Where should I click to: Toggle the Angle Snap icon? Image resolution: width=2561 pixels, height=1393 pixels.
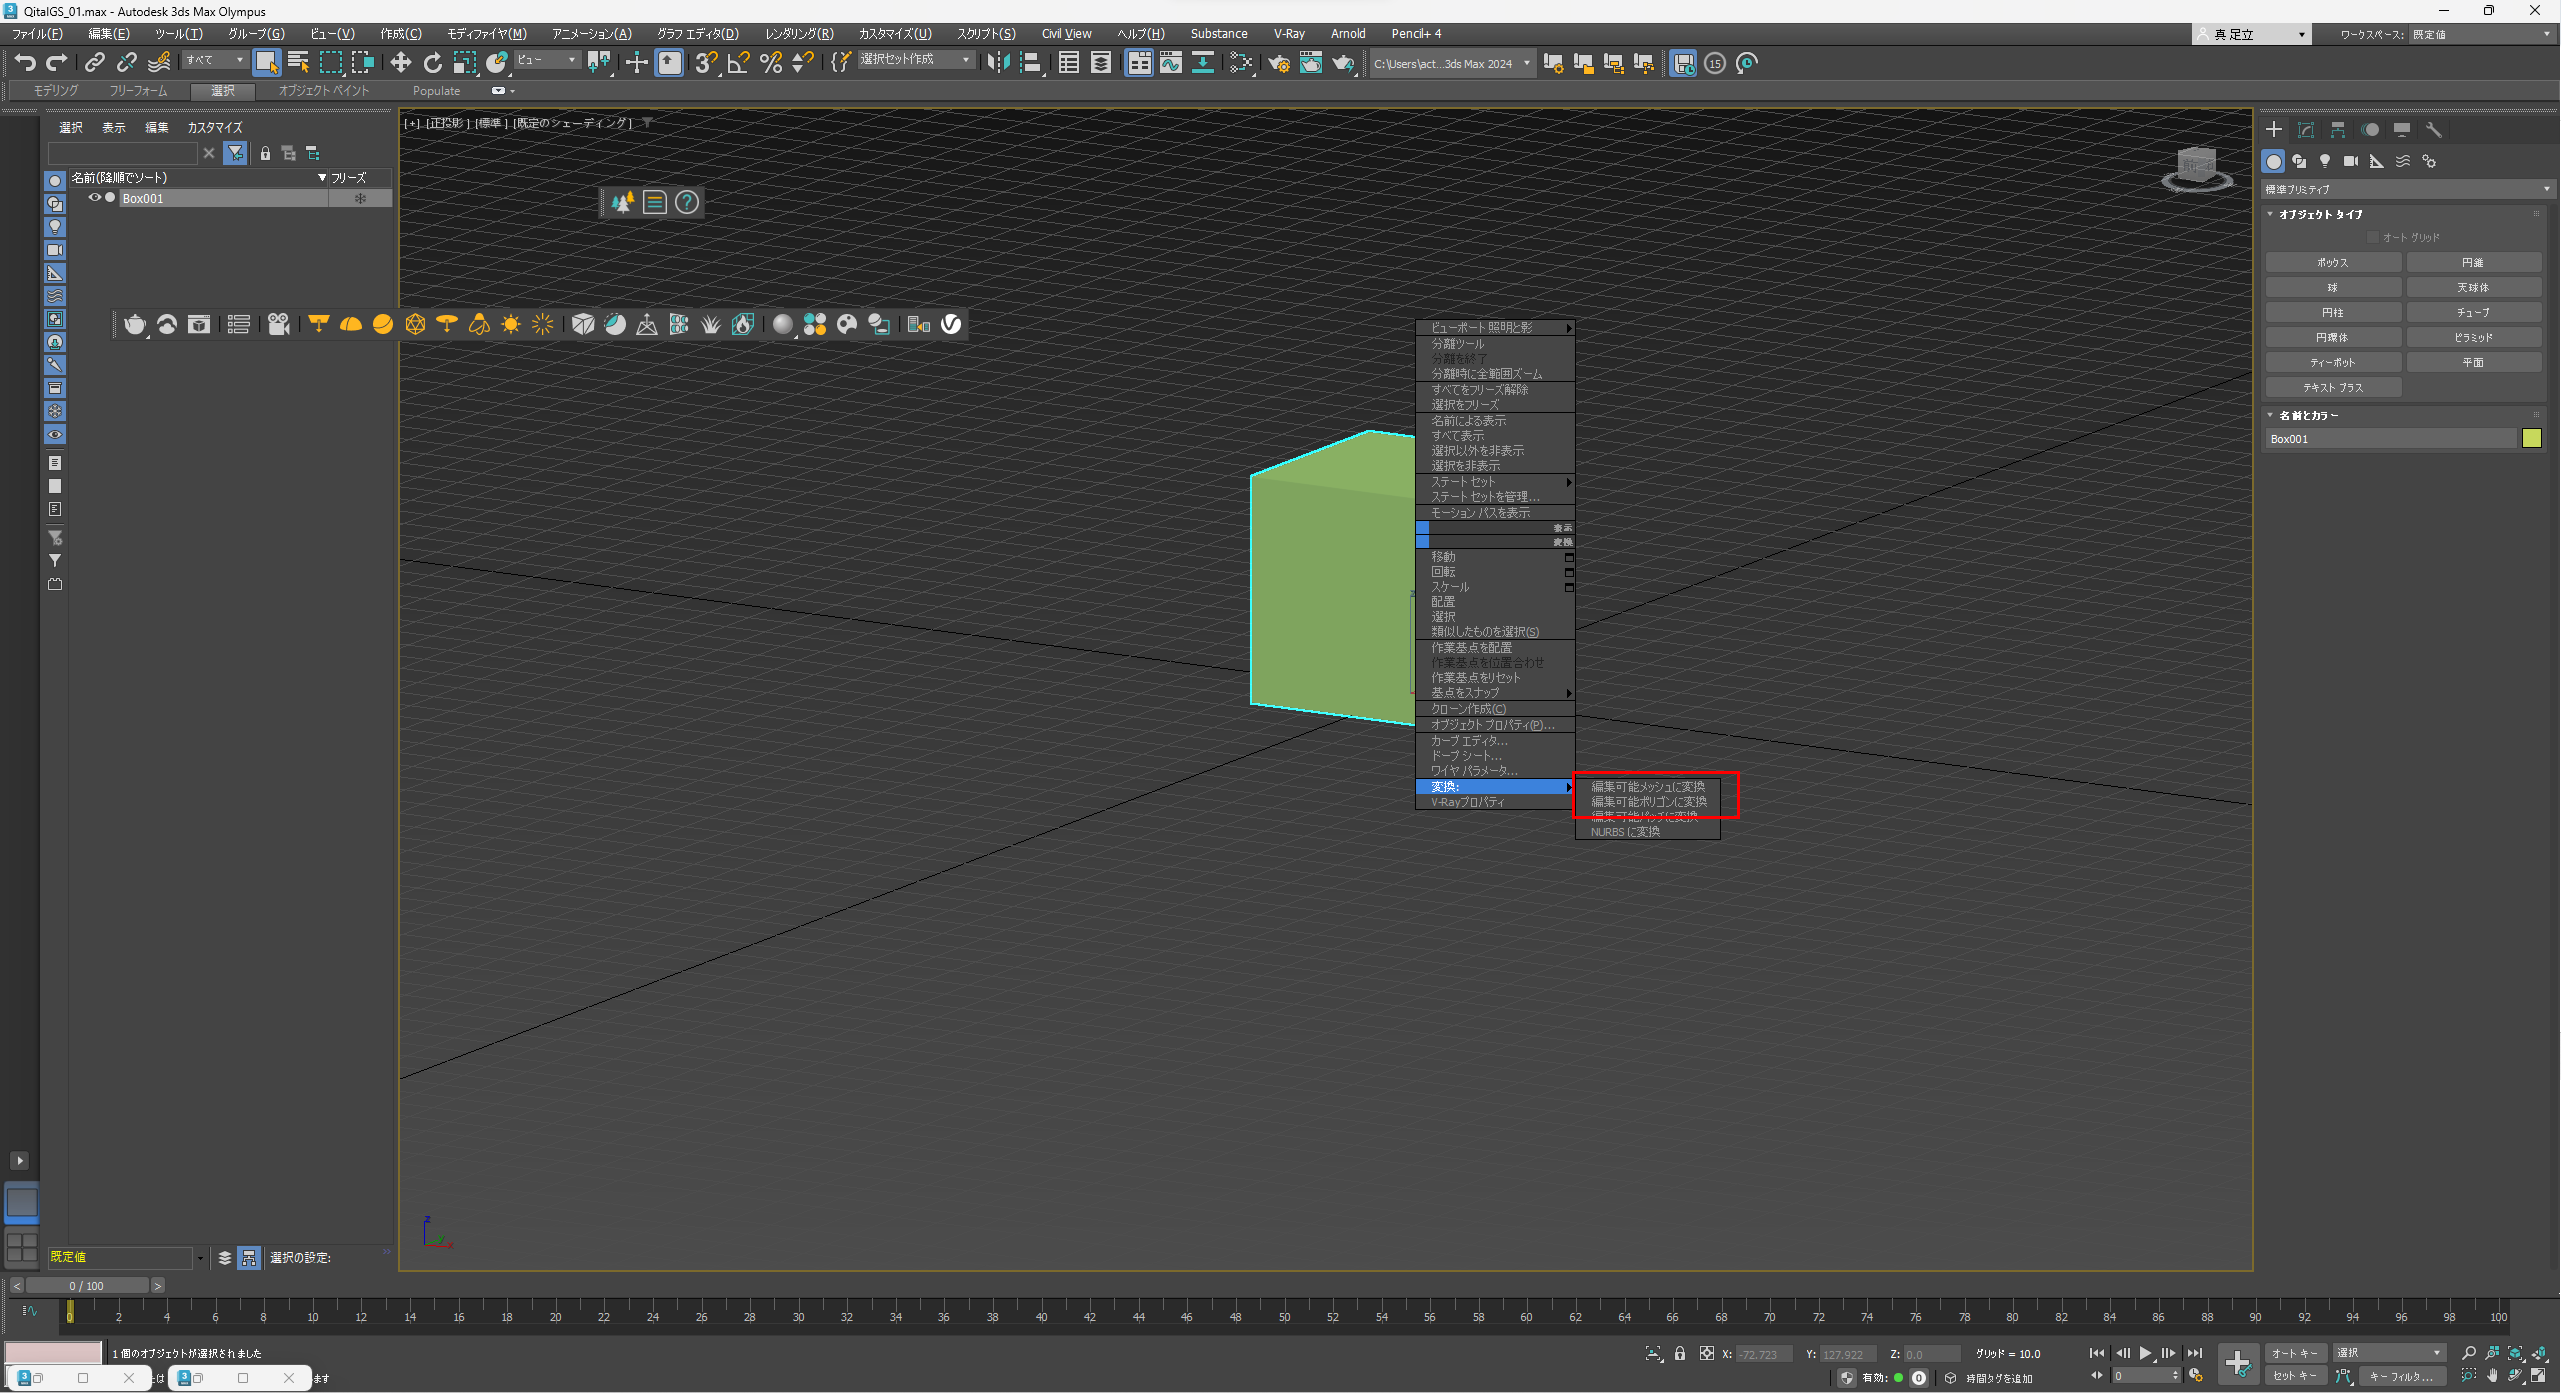point(738,63)
